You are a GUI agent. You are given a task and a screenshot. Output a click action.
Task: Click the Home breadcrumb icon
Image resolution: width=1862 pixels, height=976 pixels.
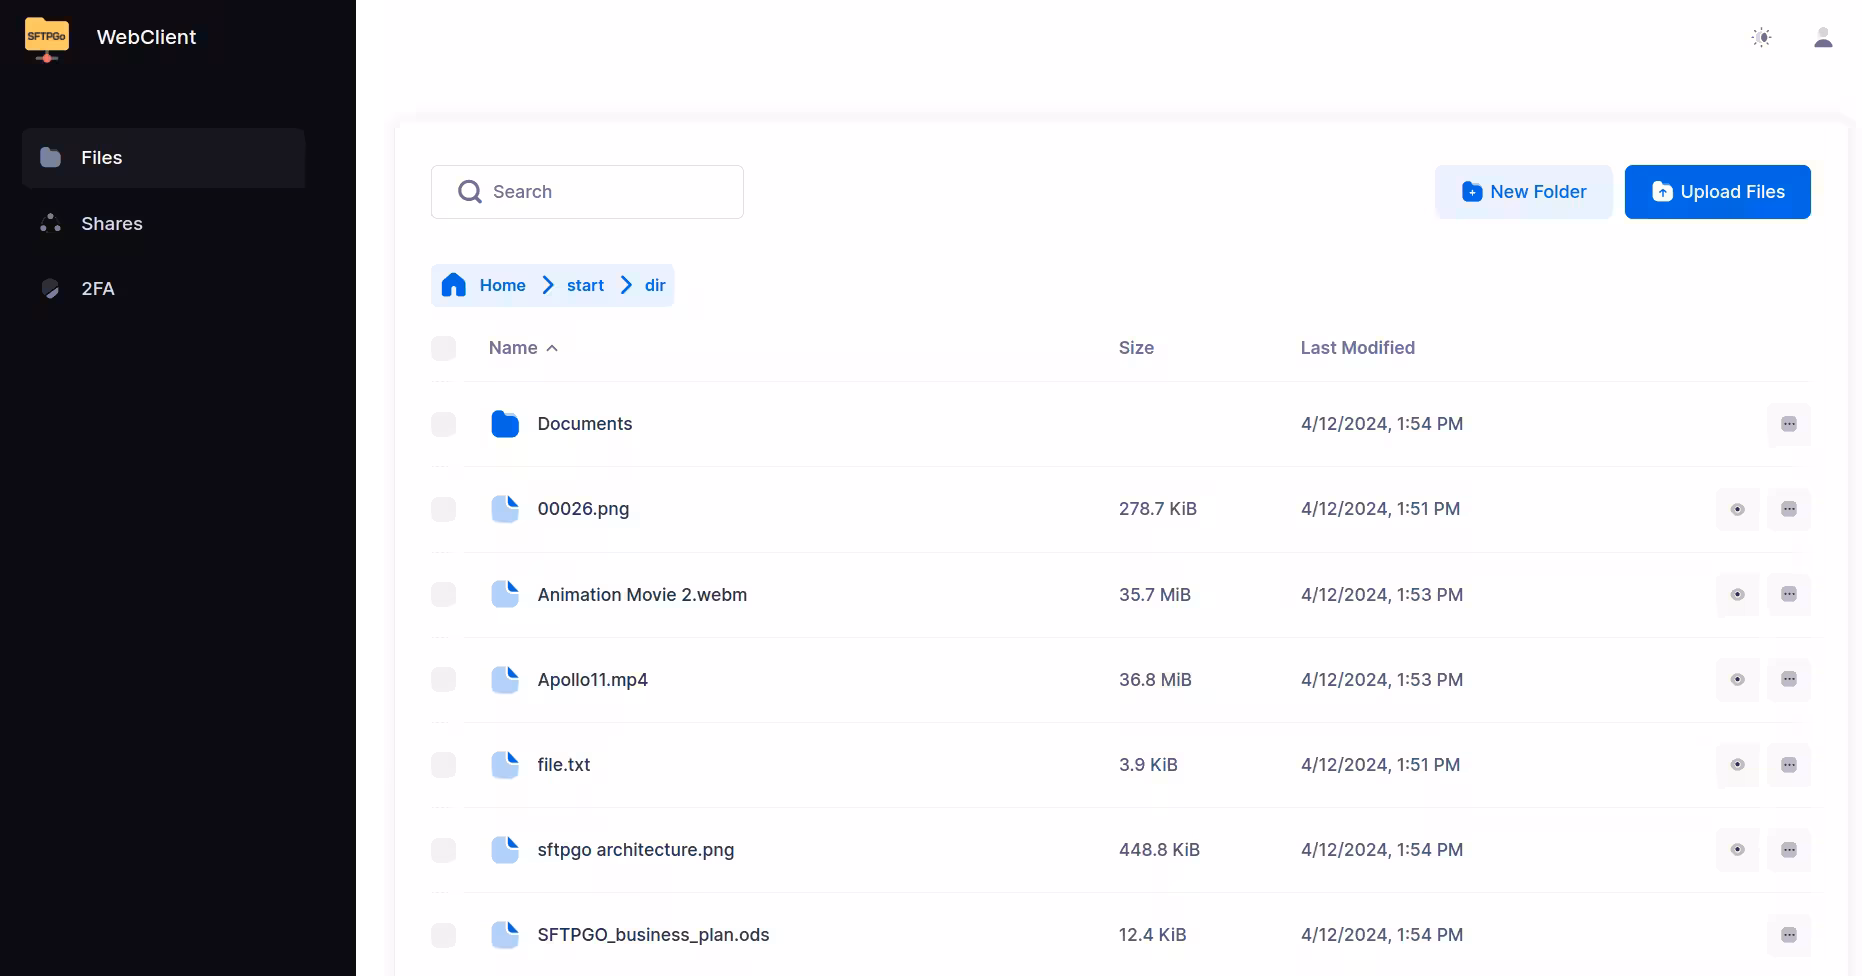click(x=454, y=285)
